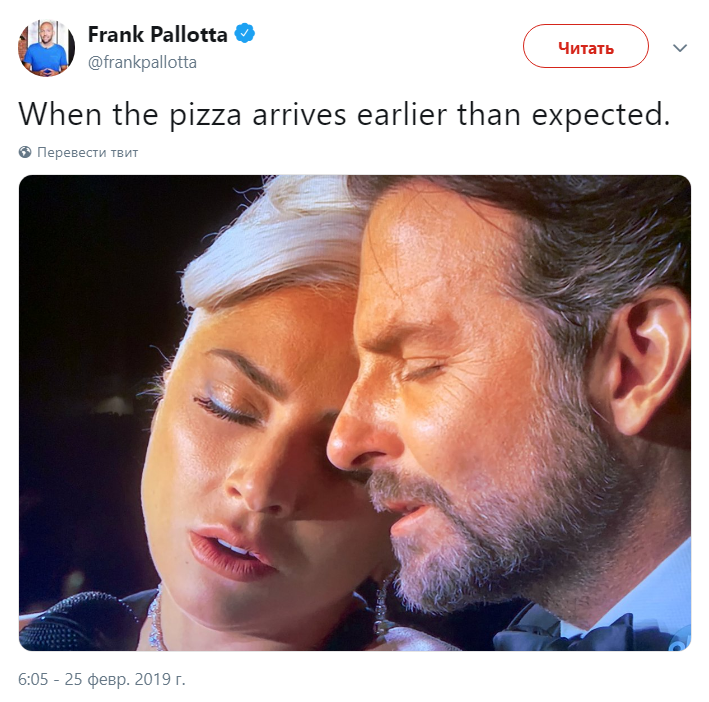Open the attached tweet photo

(x=354, y=413)
